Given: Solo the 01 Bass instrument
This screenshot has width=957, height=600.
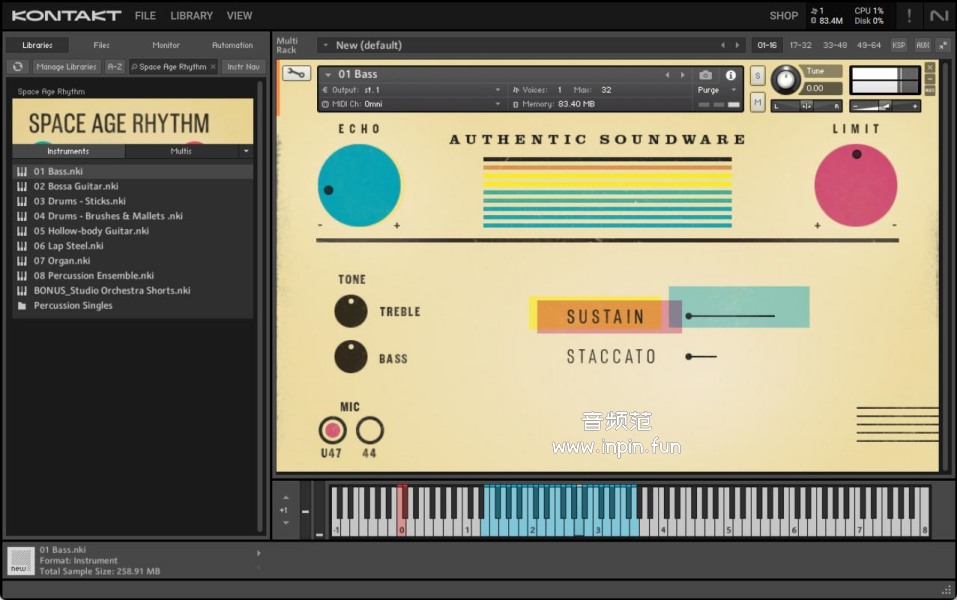Looking at the screenshot, I should click(x=757, y=76).
